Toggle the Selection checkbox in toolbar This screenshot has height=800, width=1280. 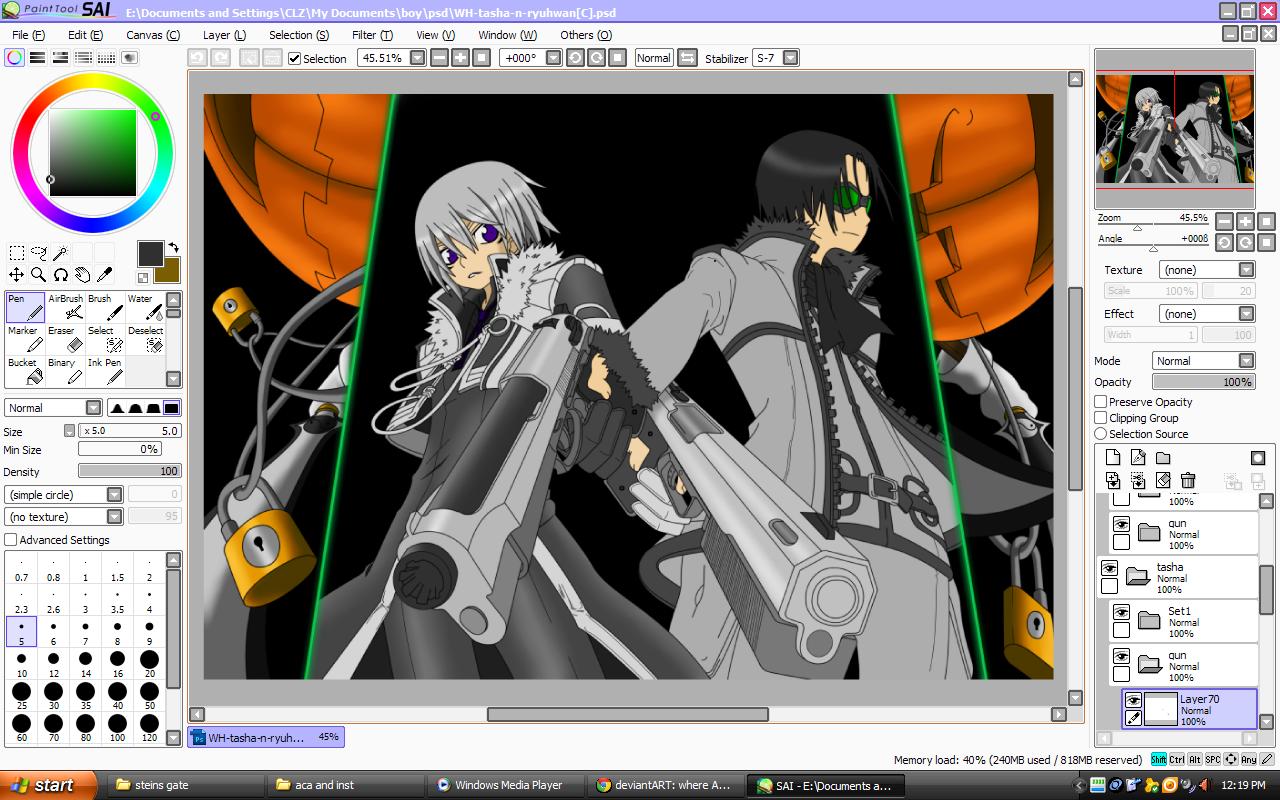tap(294, 58)
